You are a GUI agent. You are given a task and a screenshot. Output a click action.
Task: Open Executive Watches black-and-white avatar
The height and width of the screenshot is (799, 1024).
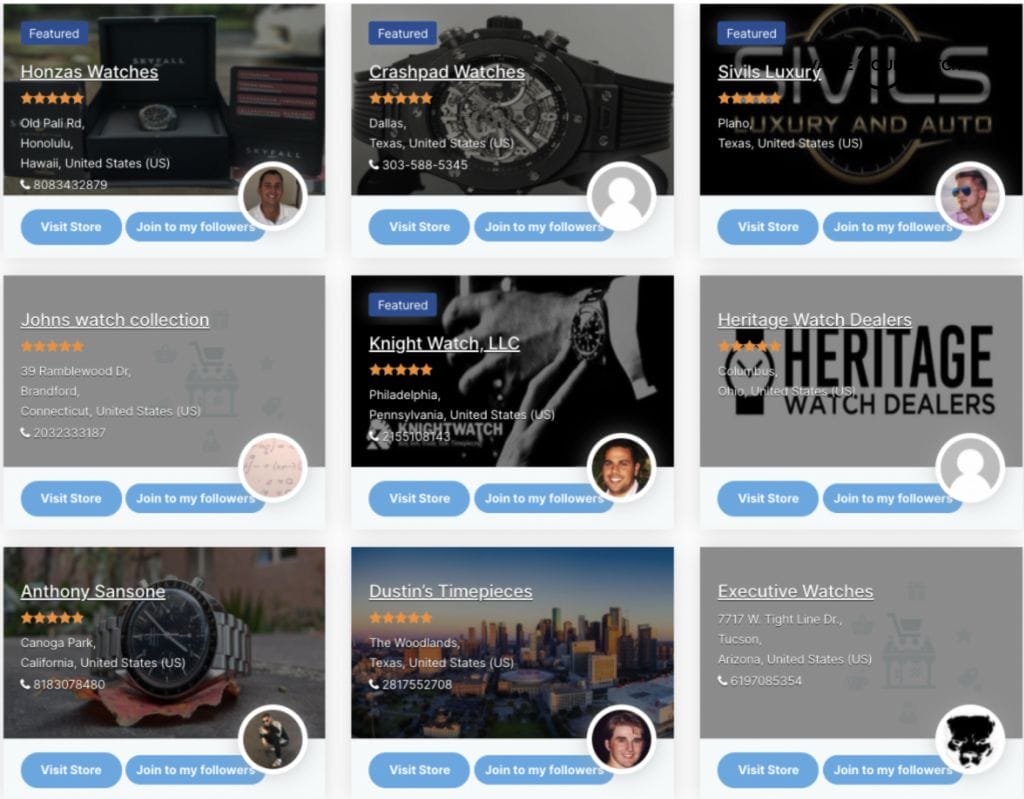(x=970, y=739)
